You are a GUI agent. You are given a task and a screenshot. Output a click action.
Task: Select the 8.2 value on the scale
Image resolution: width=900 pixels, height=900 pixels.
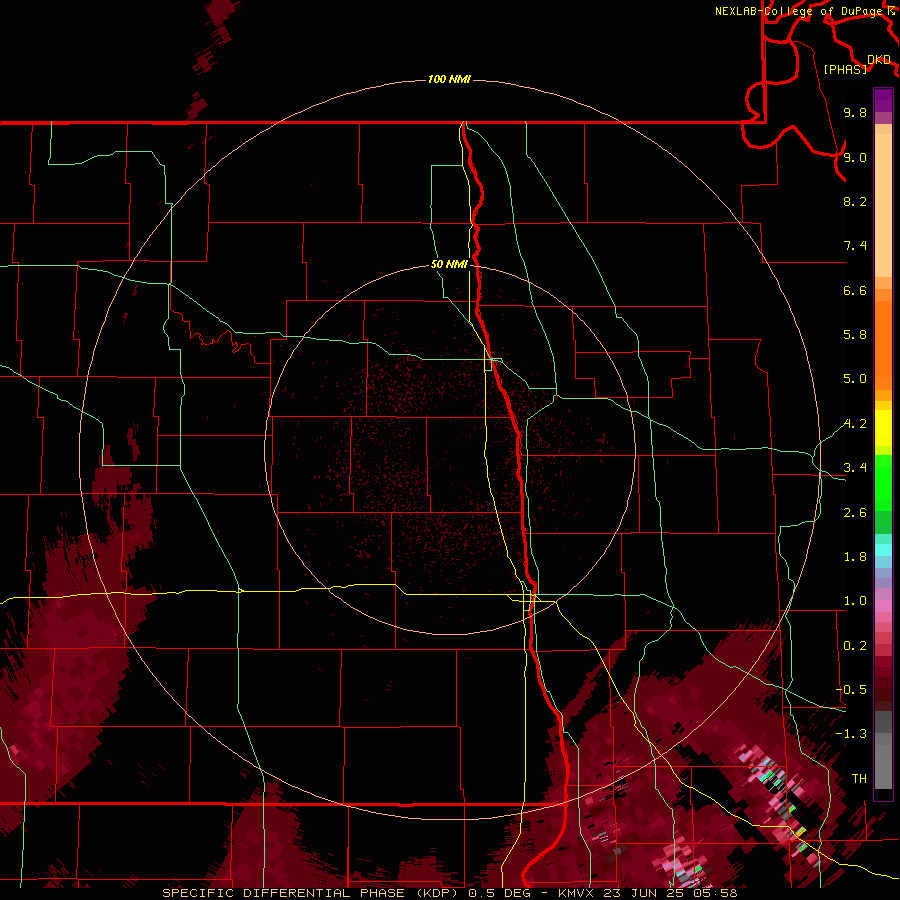pyautogui.click(x=855, y=201)
